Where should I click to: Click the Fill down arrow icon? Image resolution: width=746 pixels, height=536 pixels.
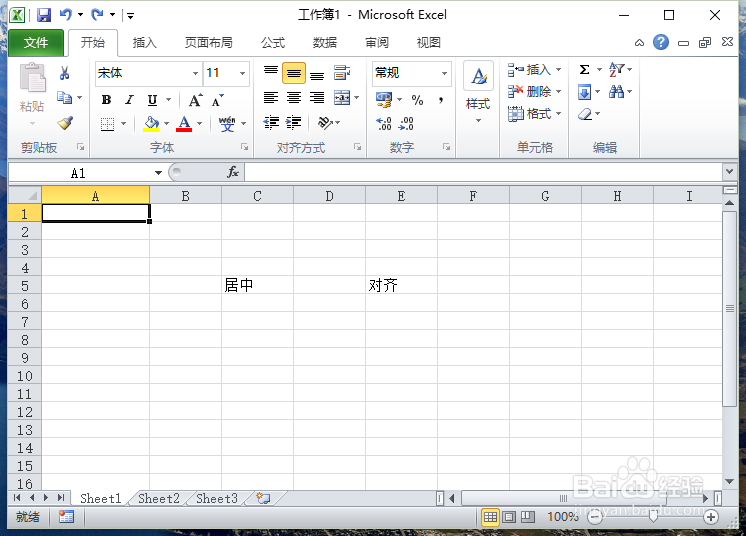tap(585, 92)
